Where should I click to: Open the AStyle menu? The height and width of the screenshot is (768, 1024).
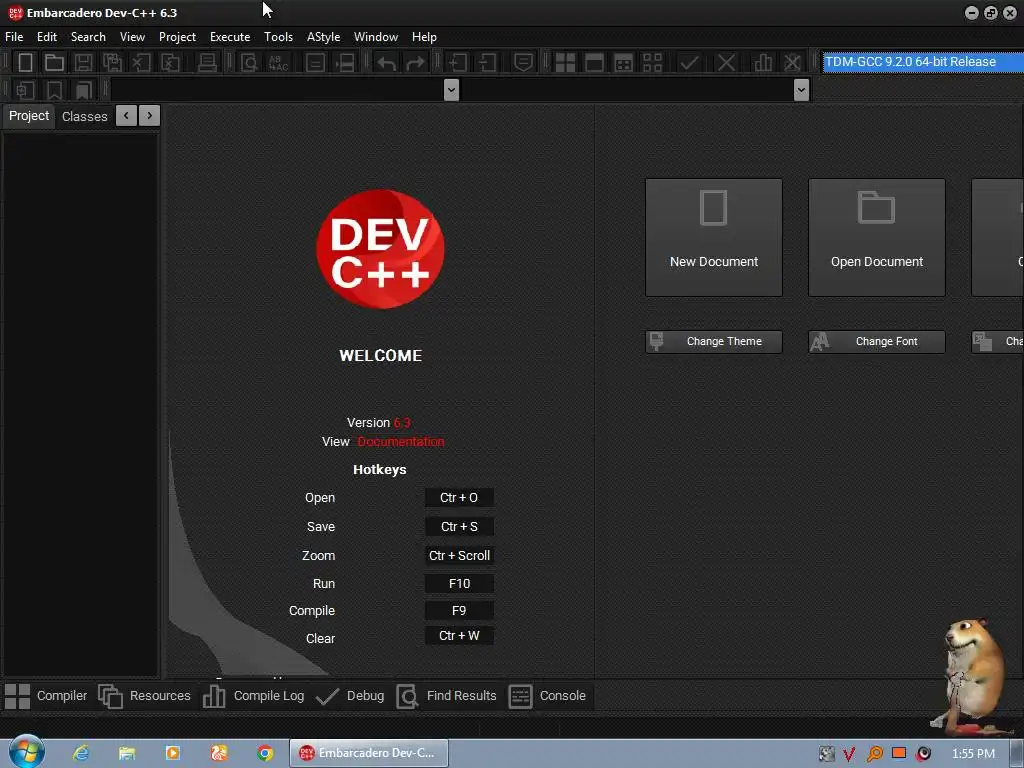coord(323,37)
